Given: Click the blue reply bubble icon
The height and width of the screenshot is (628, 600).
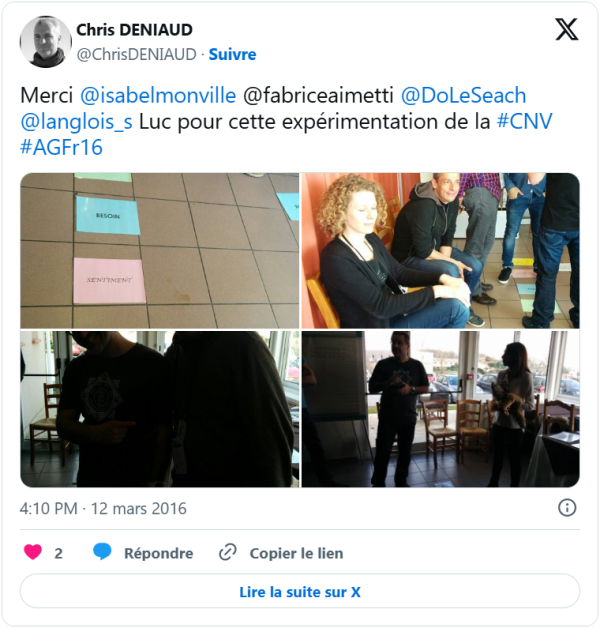Looking at the screenshot, I should coord(102,552).
